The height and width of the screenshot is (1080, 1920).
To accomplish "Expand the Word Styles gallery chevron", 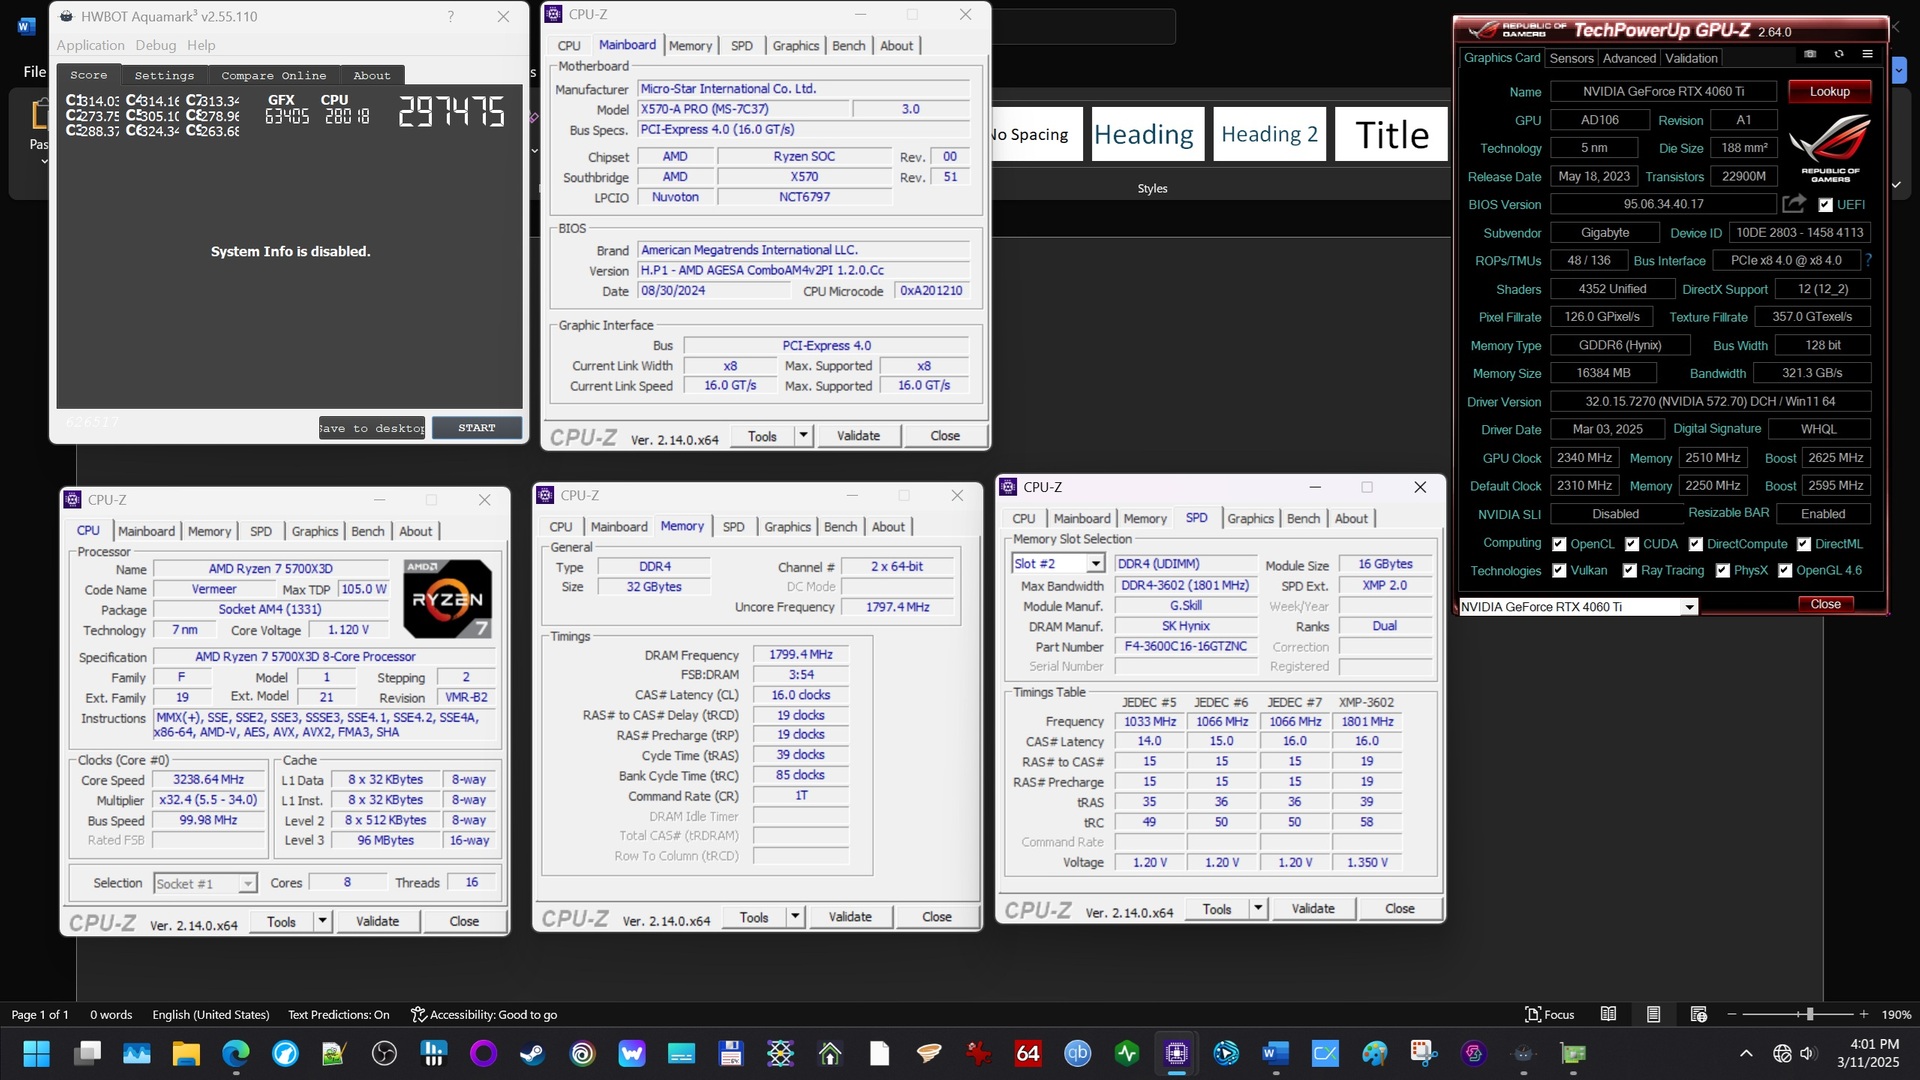I will tap(1896, 185).
